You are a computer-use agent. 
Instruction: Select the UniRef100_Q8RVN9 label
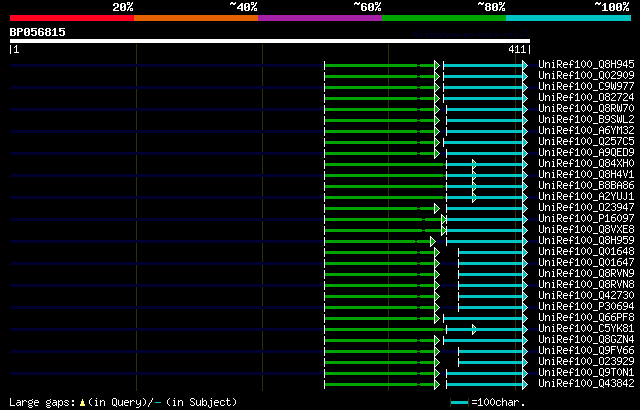click(586, 274)
